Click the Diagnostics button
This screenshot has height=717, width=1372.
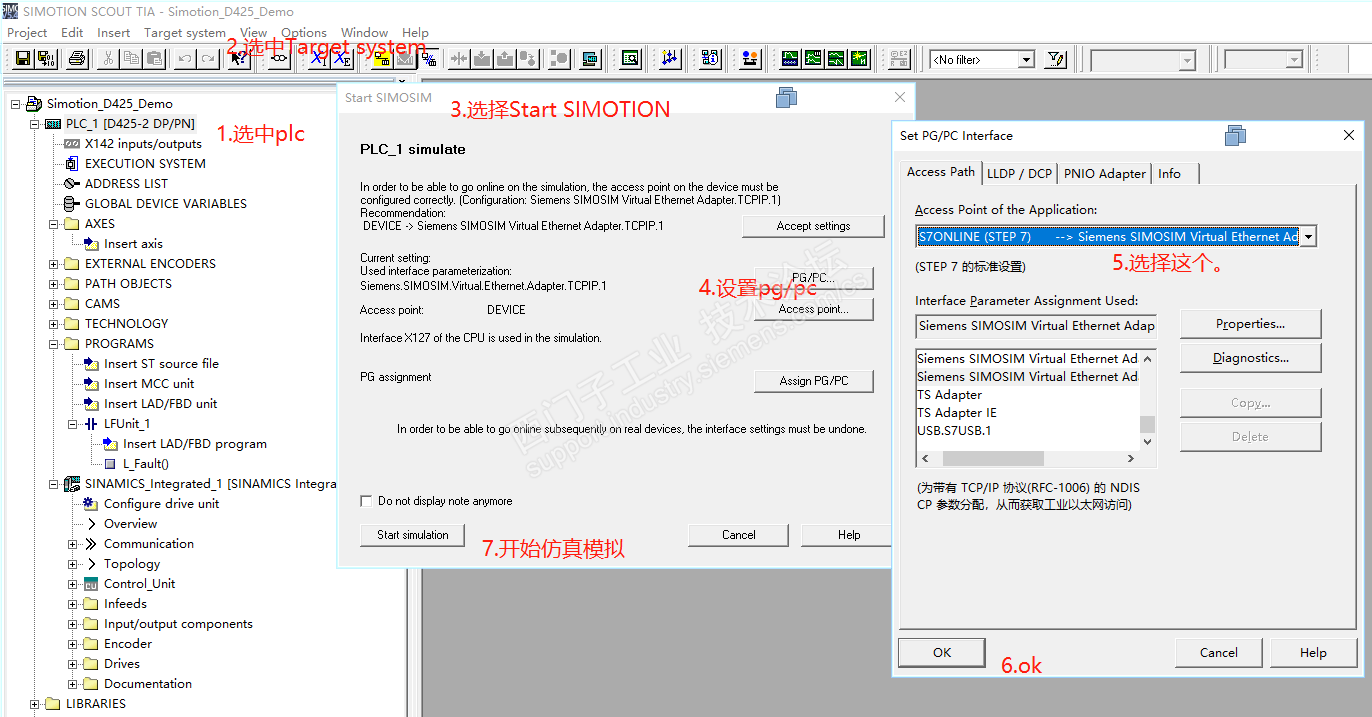(x=1250, y=358)
